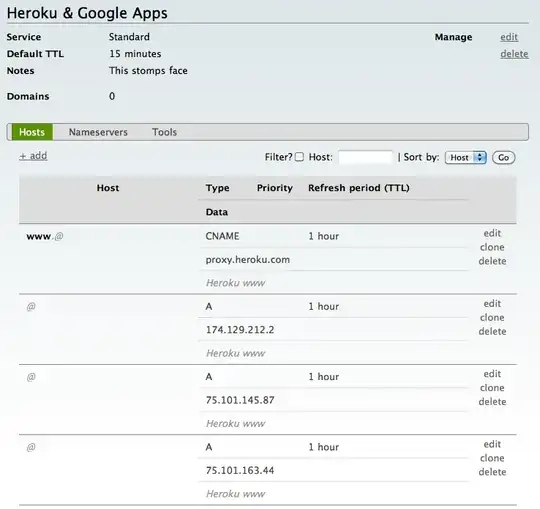The height and width of the screenshot is (509, 540).
Task: Click the 75.101.163.44 IP address
Action: pos(240,470)
